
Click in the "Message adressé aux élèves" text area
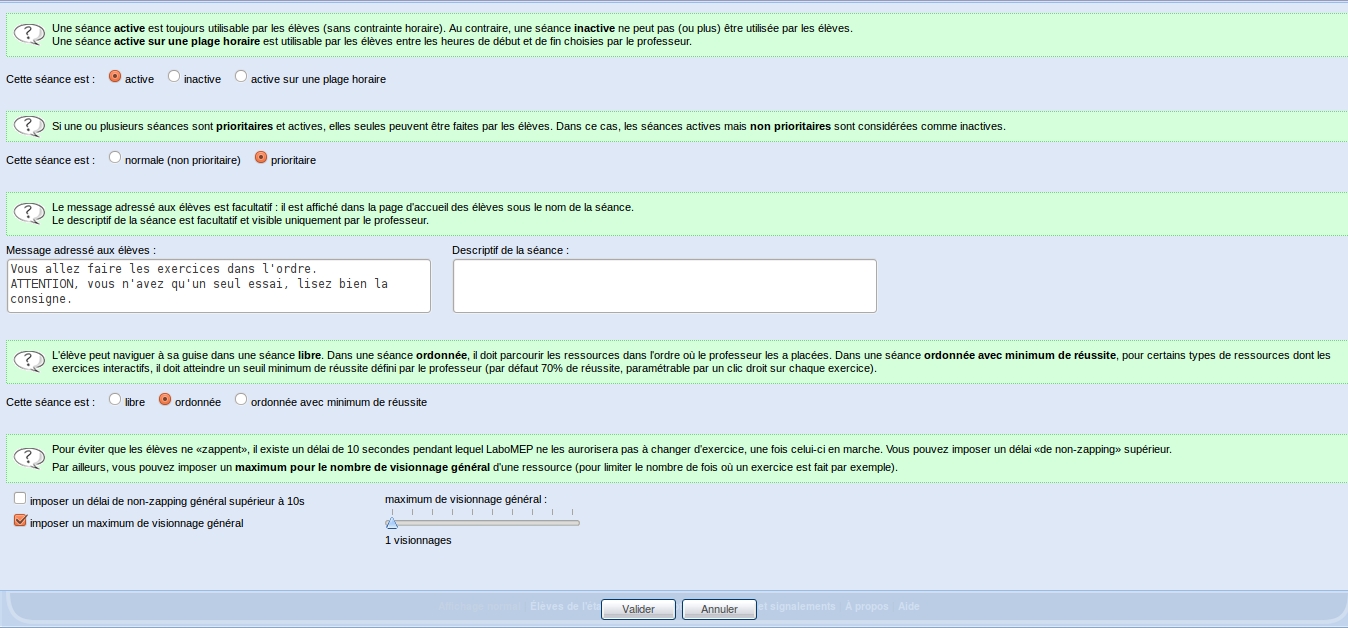(218, 286)
